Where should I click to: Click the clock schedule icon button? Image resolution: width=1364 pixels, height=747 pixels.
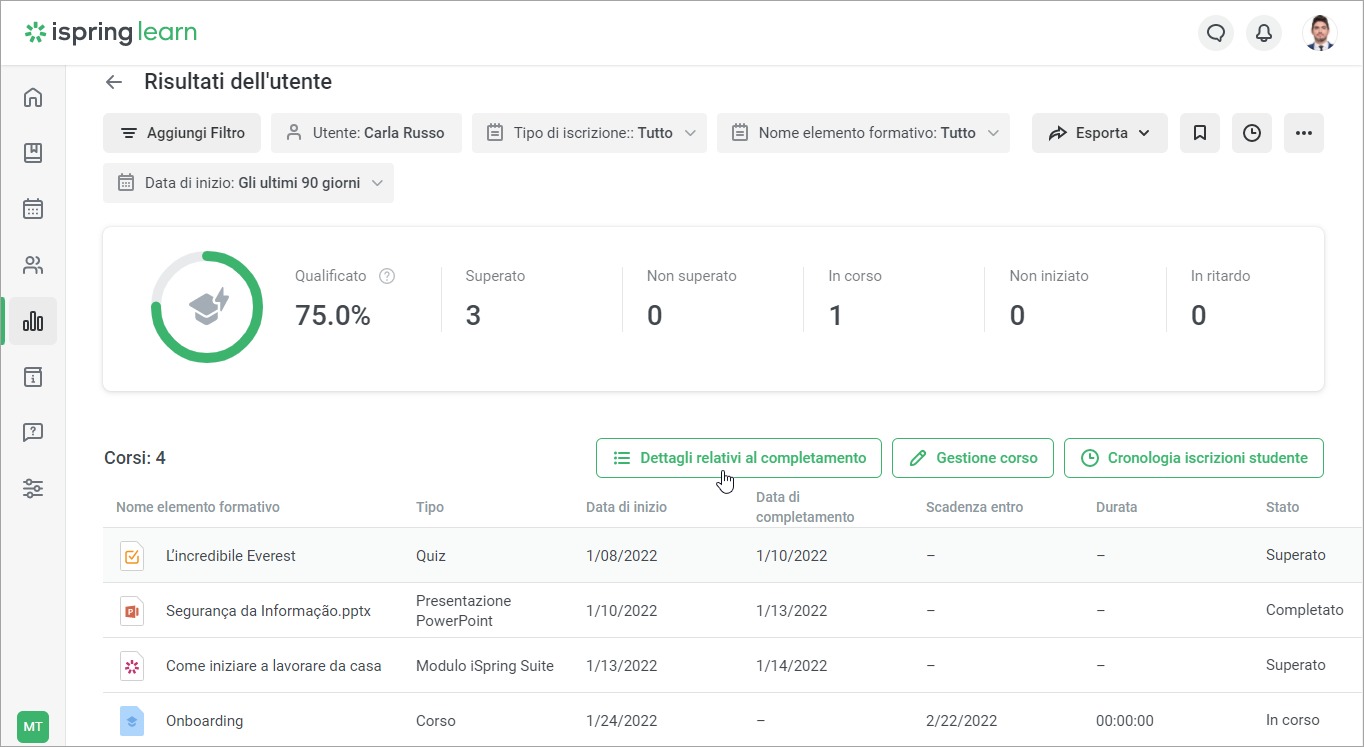tap(1252, 133)
